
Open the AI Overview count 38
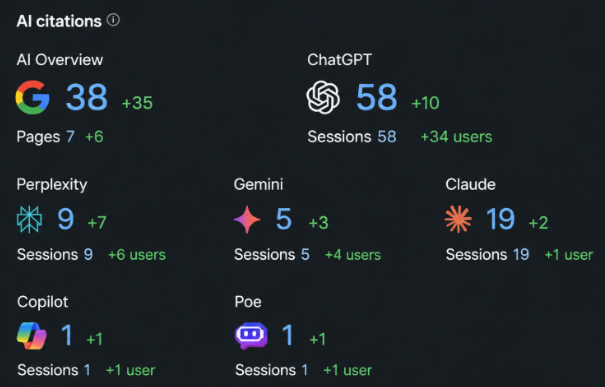(86, 97)
